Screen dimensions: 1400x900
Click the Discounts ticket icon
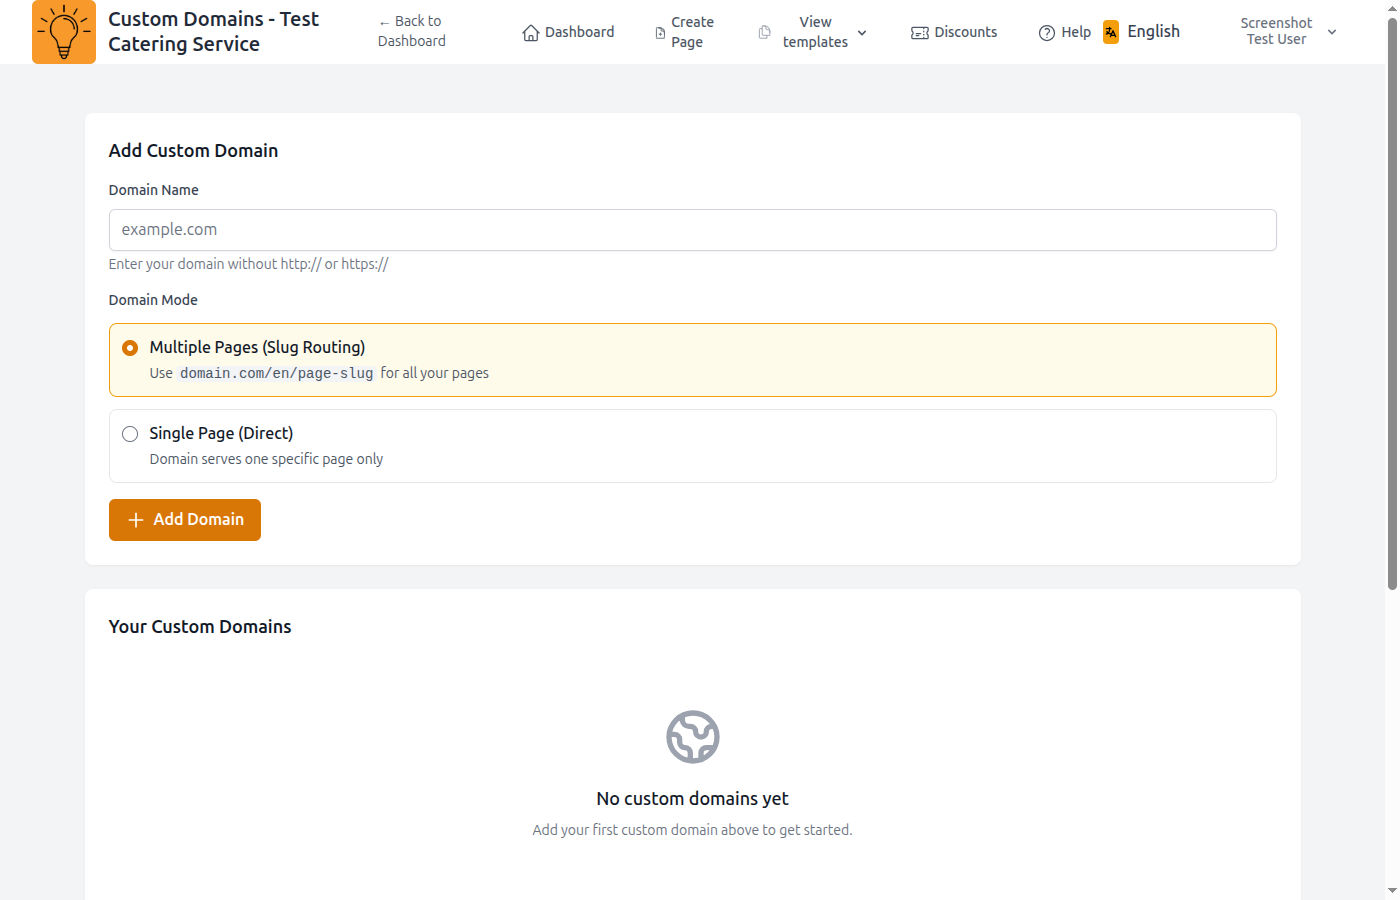920,33
